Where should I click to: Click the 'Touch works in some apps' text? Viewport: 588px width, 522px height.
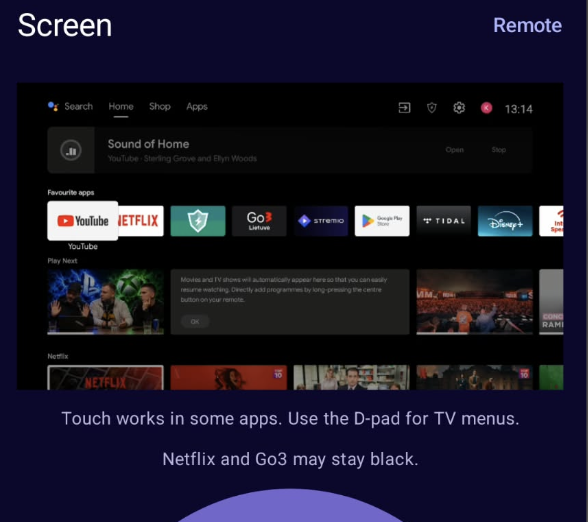[290, 418]
